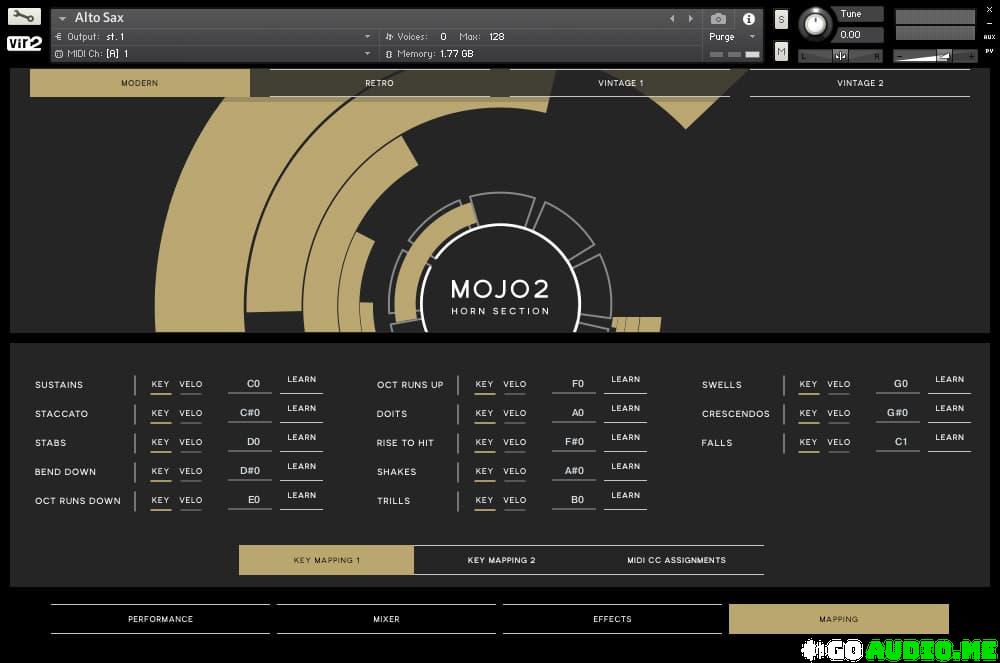
Task: Click the pan slider
Action: pyautogui.click(x=841, y=56)
